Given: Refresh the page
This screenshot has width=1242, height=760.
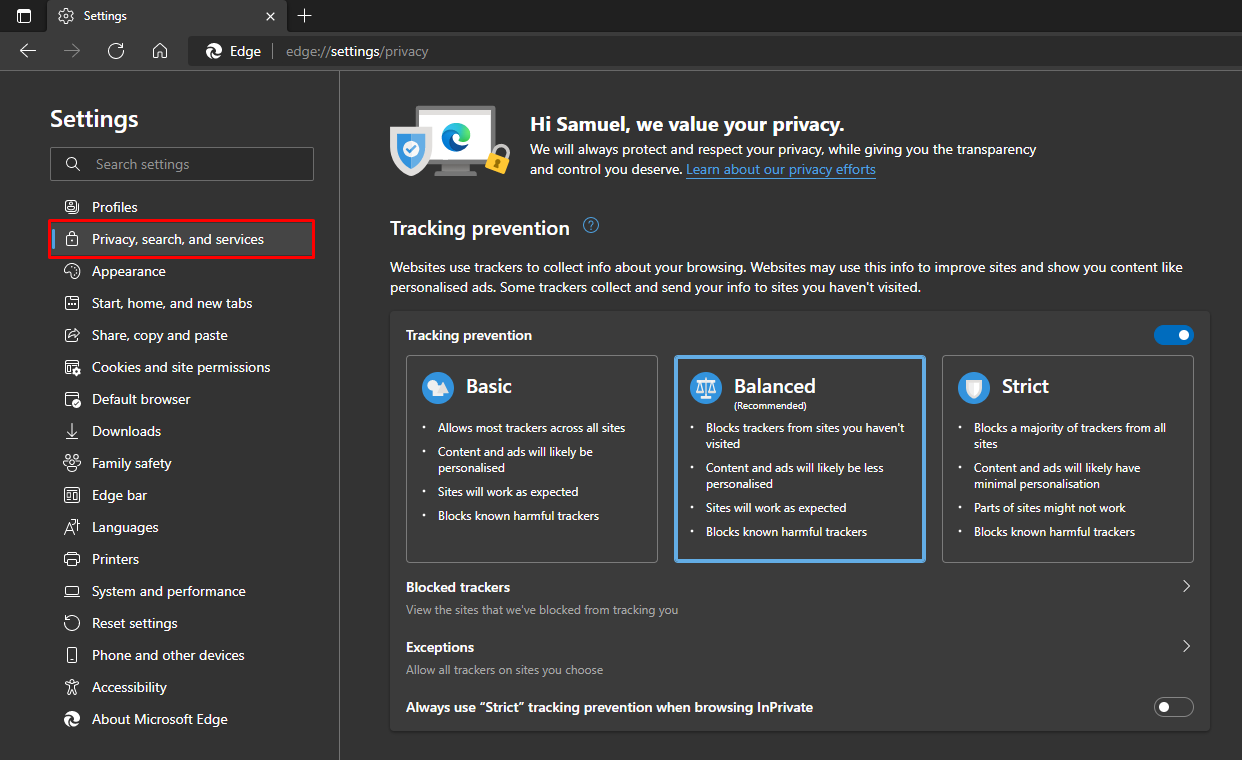Looking at the screenshot, I should coord(116,51).
